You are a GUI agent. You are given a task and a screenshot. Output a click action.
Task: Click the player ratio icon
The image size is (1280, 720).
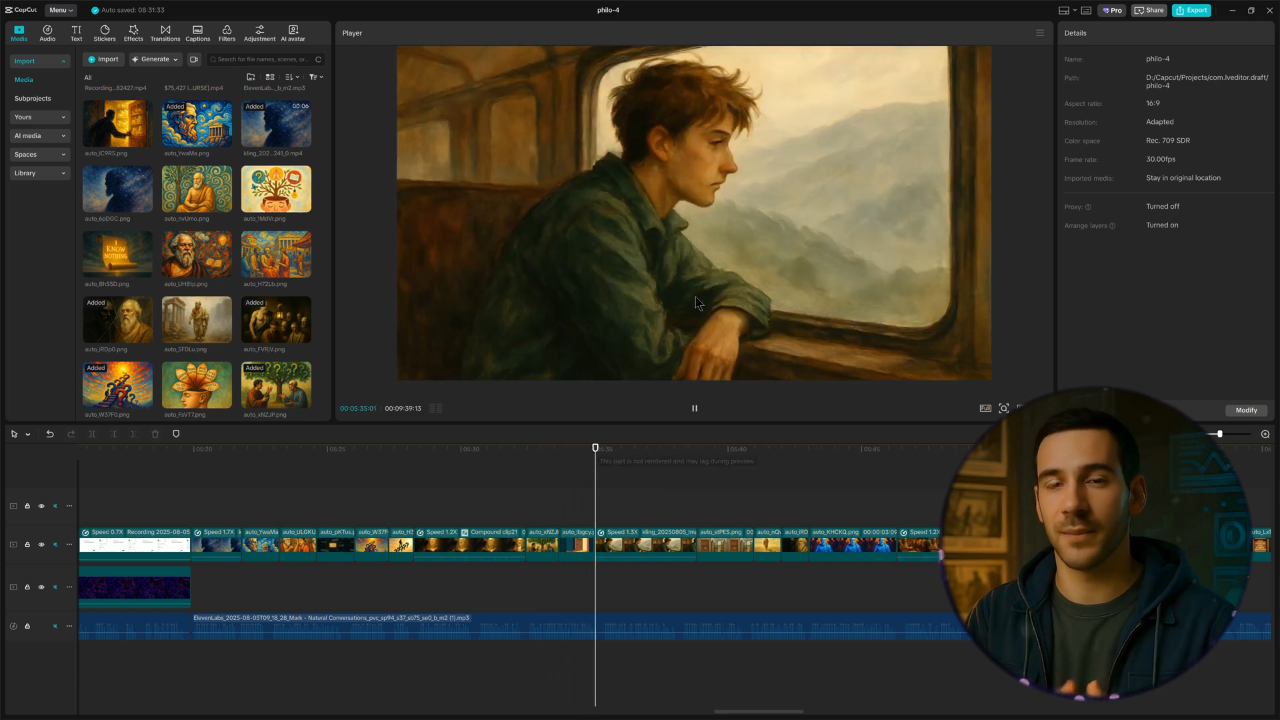(x=985, y=408)
